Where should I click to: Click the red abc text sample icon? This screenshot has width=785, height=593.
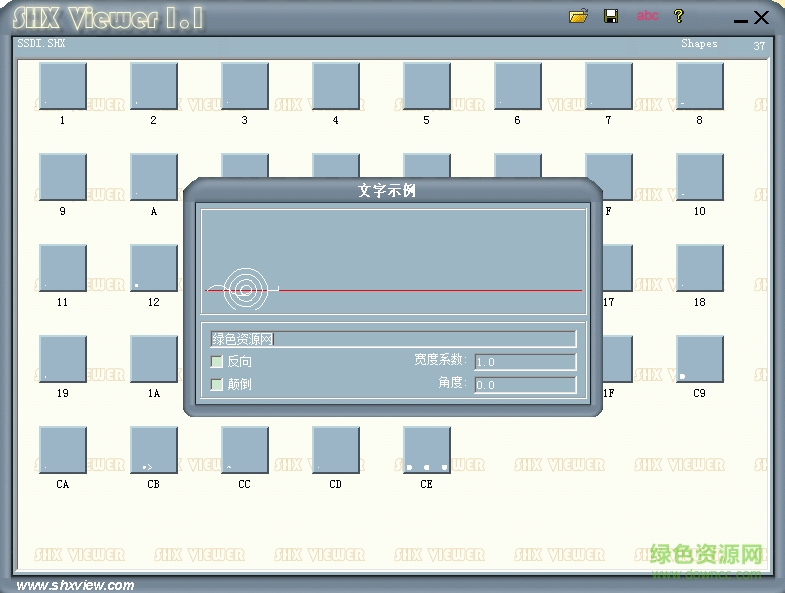point(648,16)
